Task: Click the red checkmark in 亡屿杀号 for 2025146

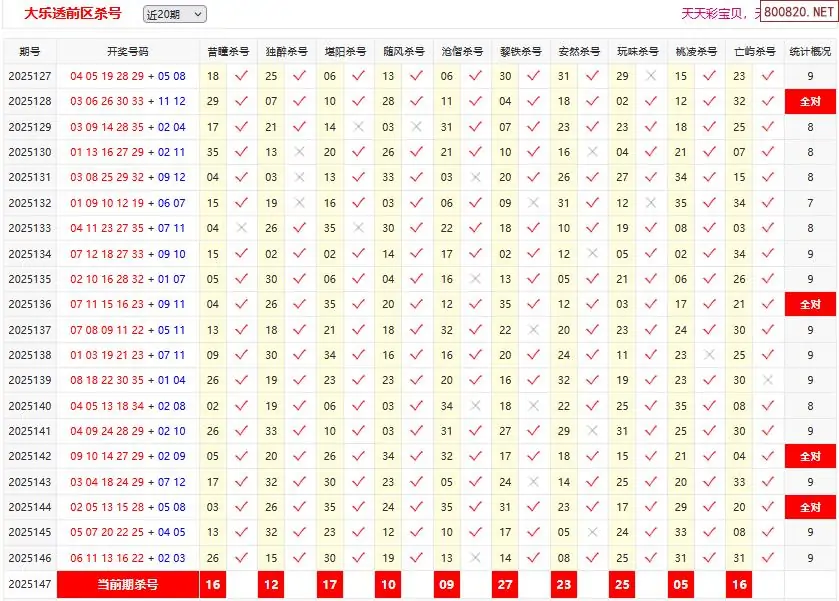Action: pos(768,559)
